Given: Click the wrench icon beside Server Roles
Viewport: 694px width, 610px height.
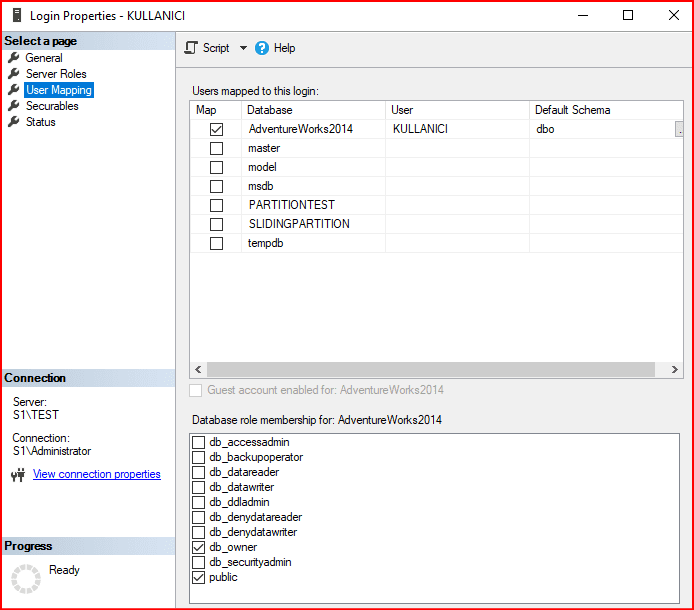Looking at the screenshot, I should [x=14, y=74].
